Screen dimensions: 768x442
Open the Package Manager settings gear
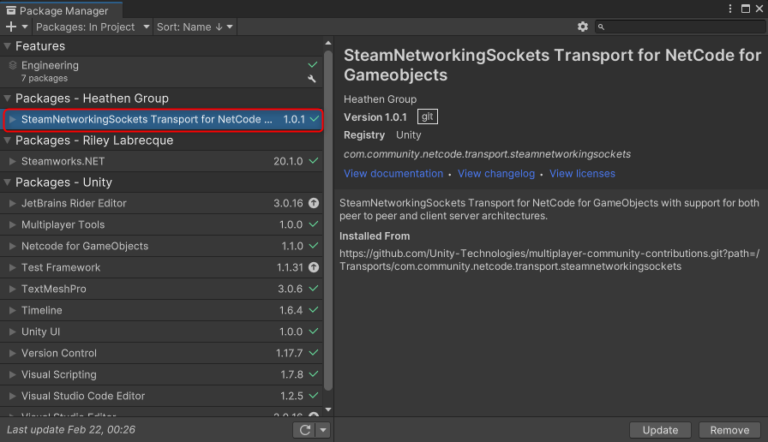(x=583, y=27)
